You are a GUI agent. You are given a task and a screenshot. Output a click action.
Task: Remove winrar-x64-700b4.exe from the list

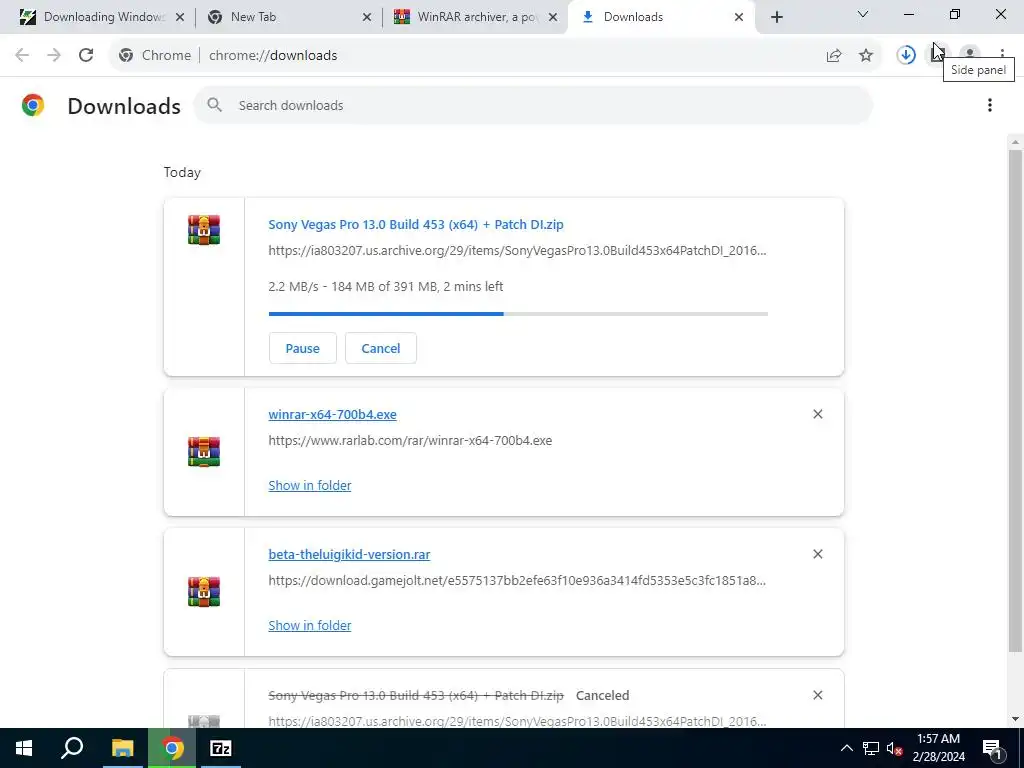click(818, 414)
